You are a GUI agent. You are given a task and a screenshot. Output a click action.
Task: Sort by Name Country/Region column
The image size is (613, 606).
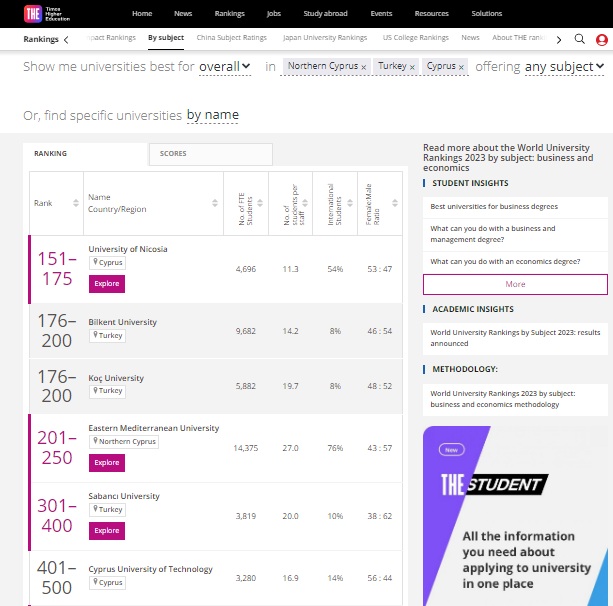click(x=214, y=203)
